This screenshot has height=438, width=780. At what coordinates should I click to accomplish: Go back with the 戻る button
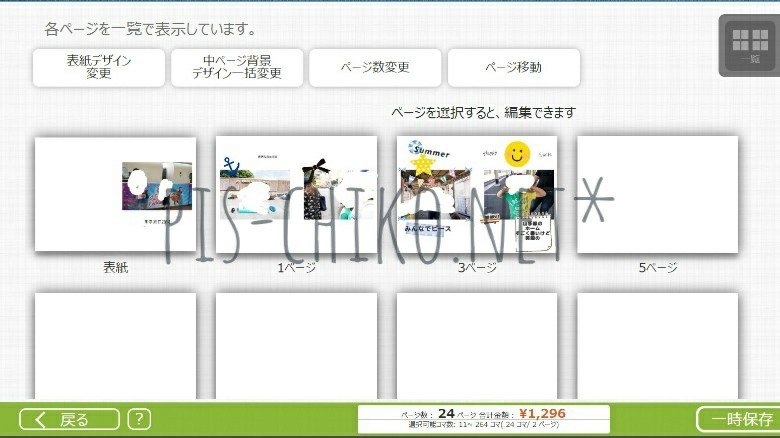pos(70,419)
